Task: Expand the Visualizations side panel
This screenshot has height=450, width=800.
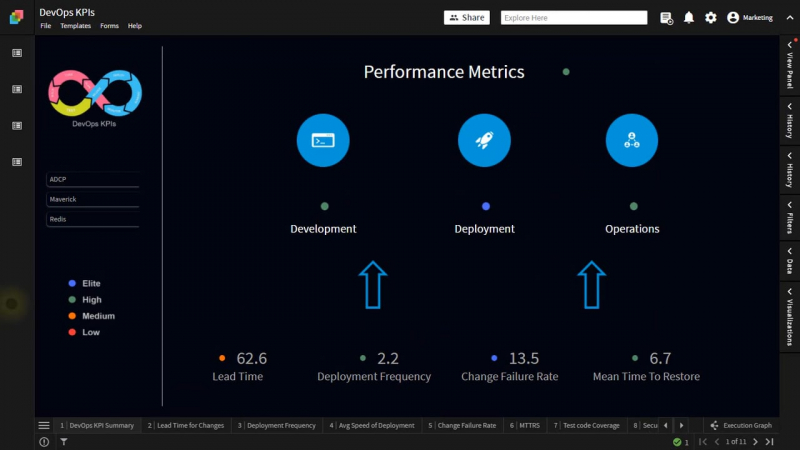Action: [x=789, y=317]
